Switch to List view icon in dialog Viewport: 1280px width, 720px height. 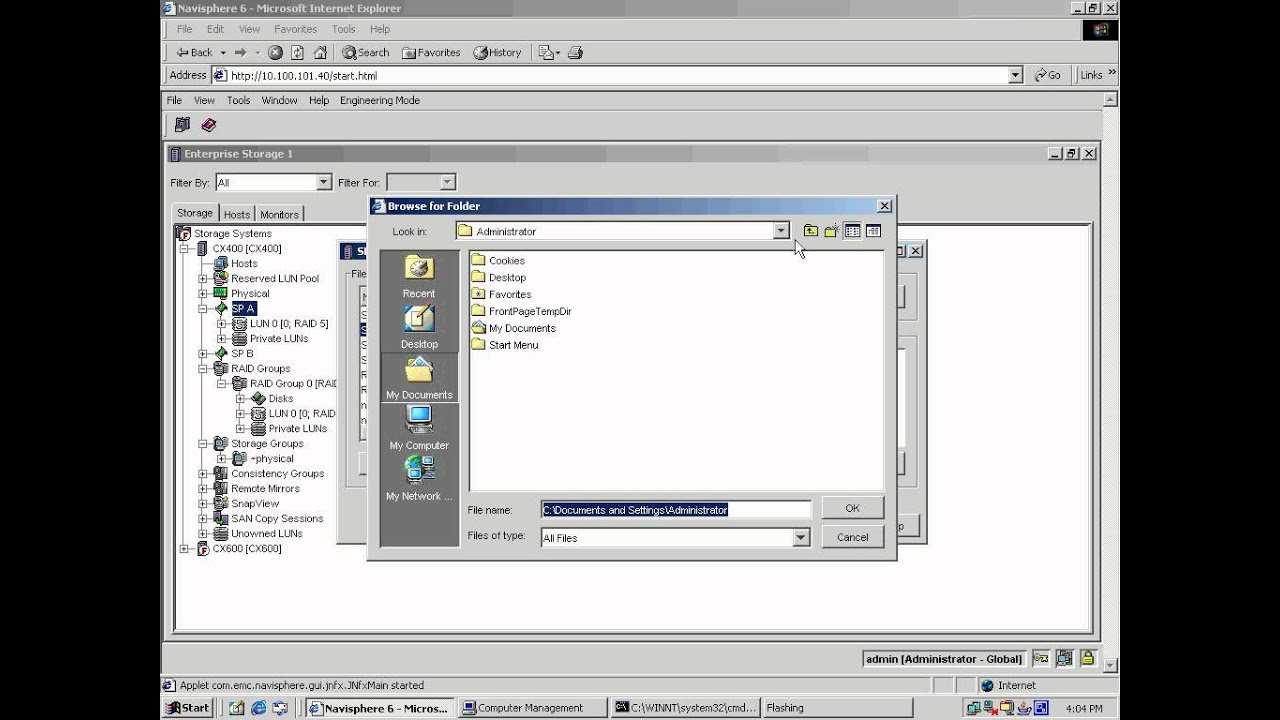click(852, 231)
